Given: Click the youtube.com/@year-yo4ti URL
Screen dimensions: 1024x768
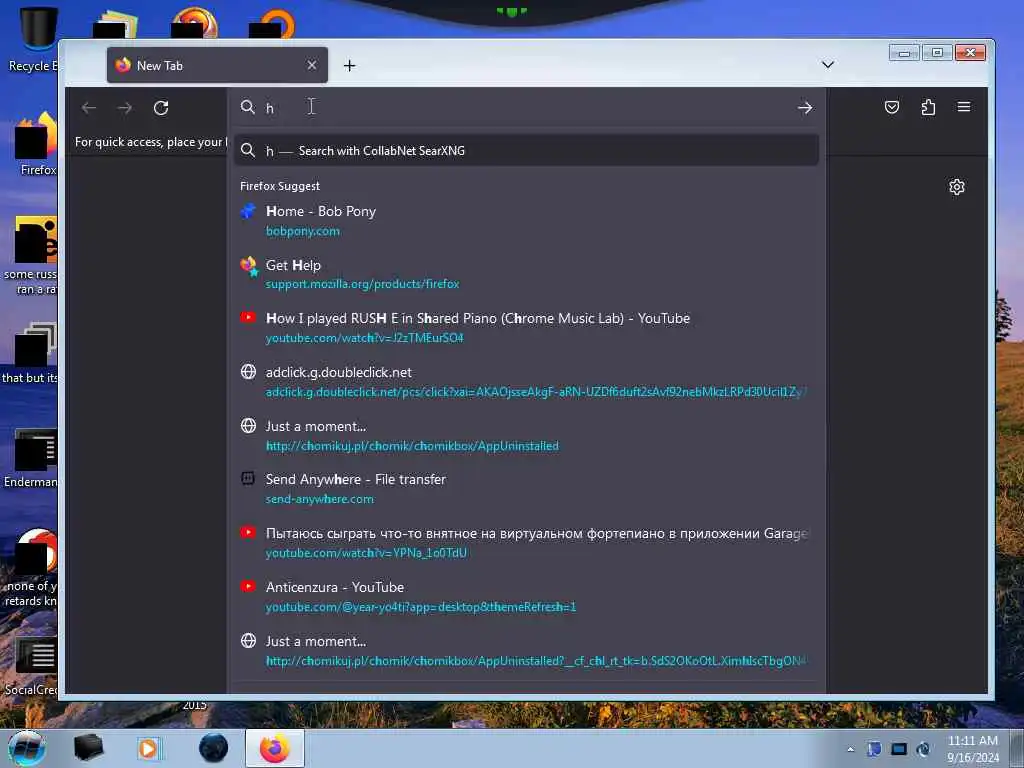Looking at the screenshot, I should [421, 607].
